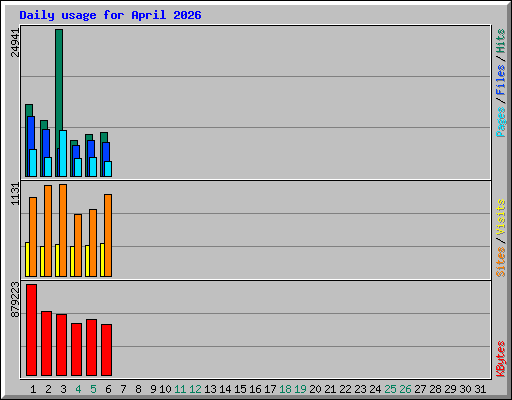Click the 24941 hits axis value
Viewport: 512px width, 400px height.
pos(15,43)
